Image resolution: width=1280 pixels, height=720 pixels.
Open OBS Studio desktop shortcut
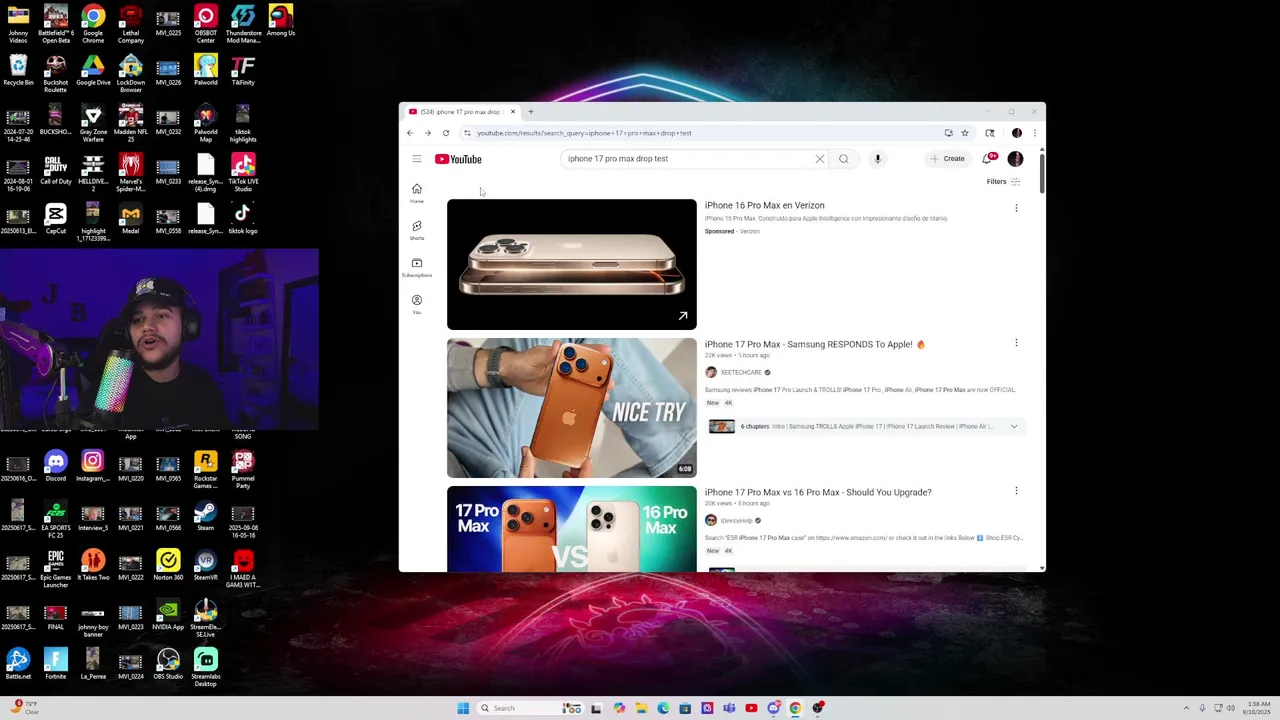(x=168, y=665)
